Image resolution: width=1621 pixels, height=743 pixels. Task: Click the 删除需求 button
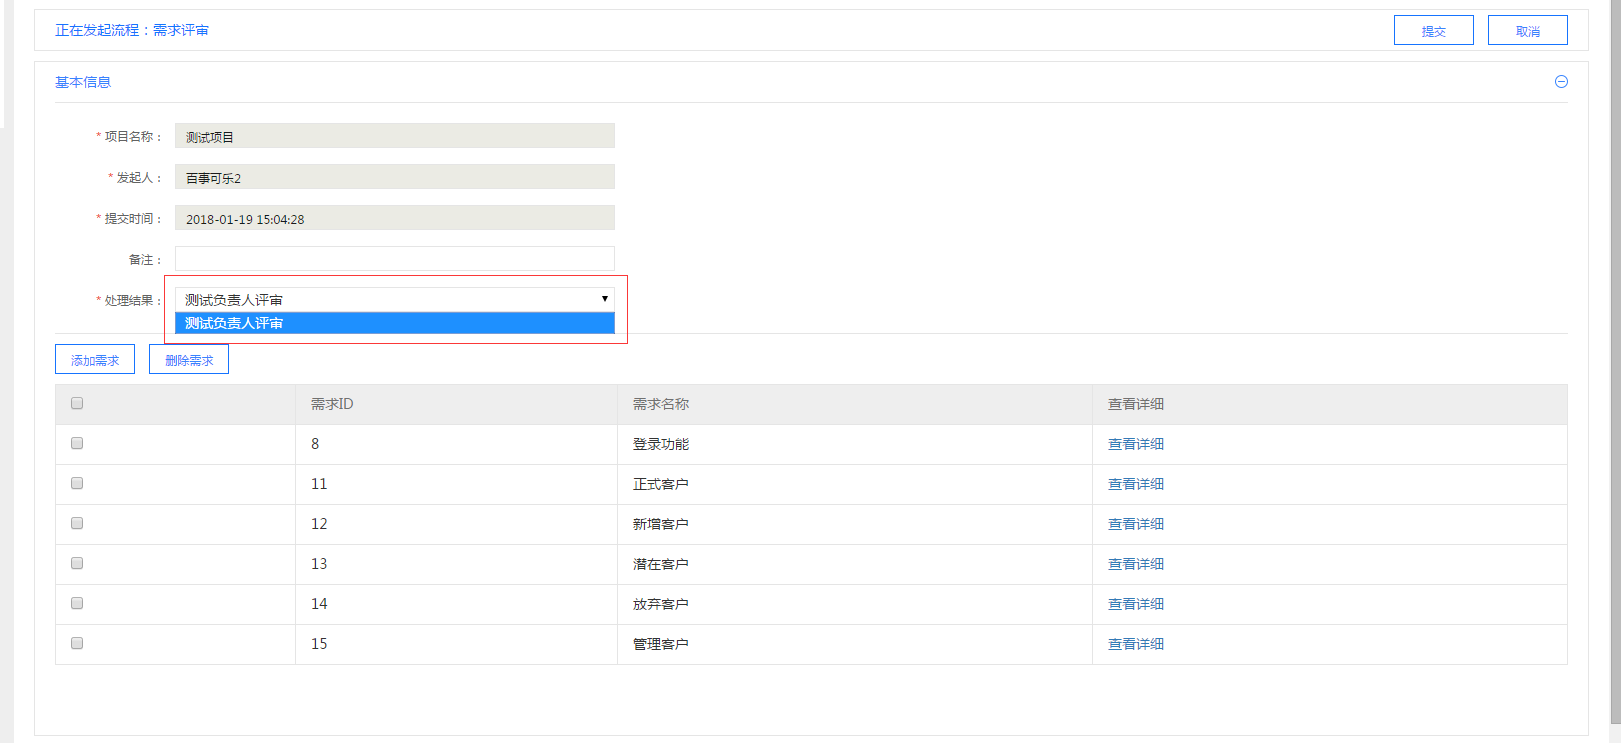tap(189, 360)
